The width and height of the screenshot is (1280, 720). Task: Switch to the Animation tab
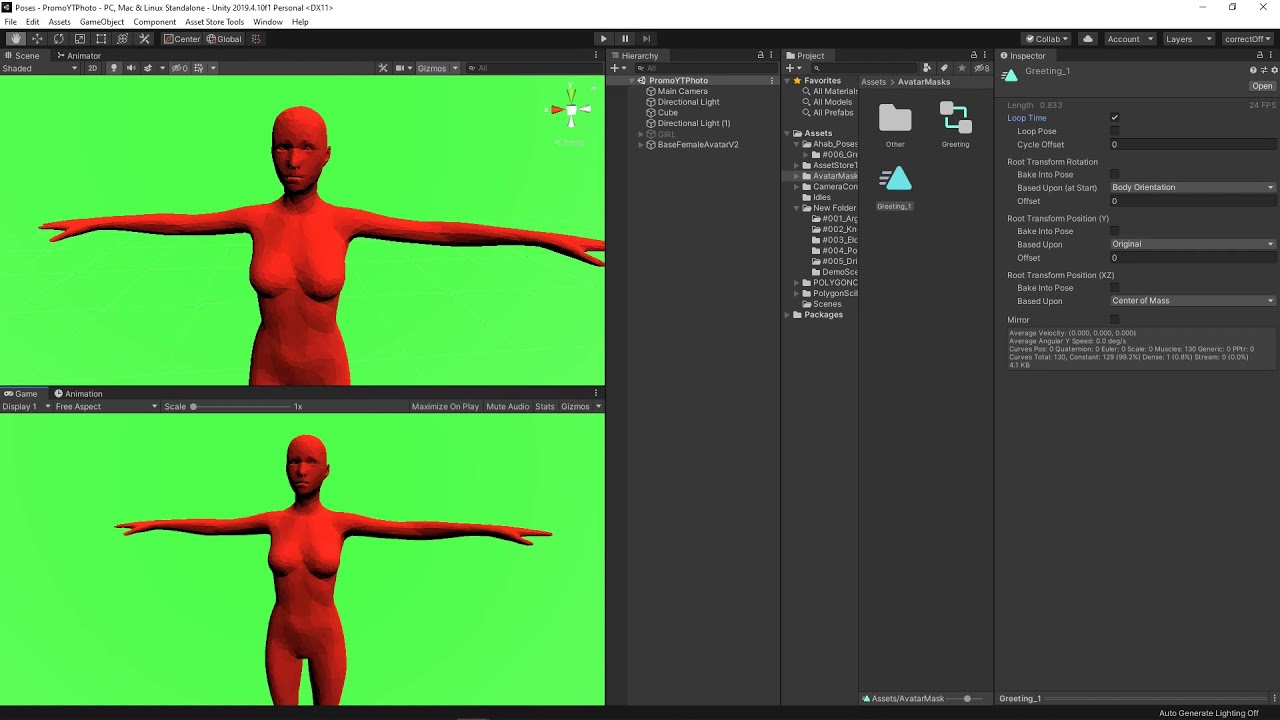point(78,394)
